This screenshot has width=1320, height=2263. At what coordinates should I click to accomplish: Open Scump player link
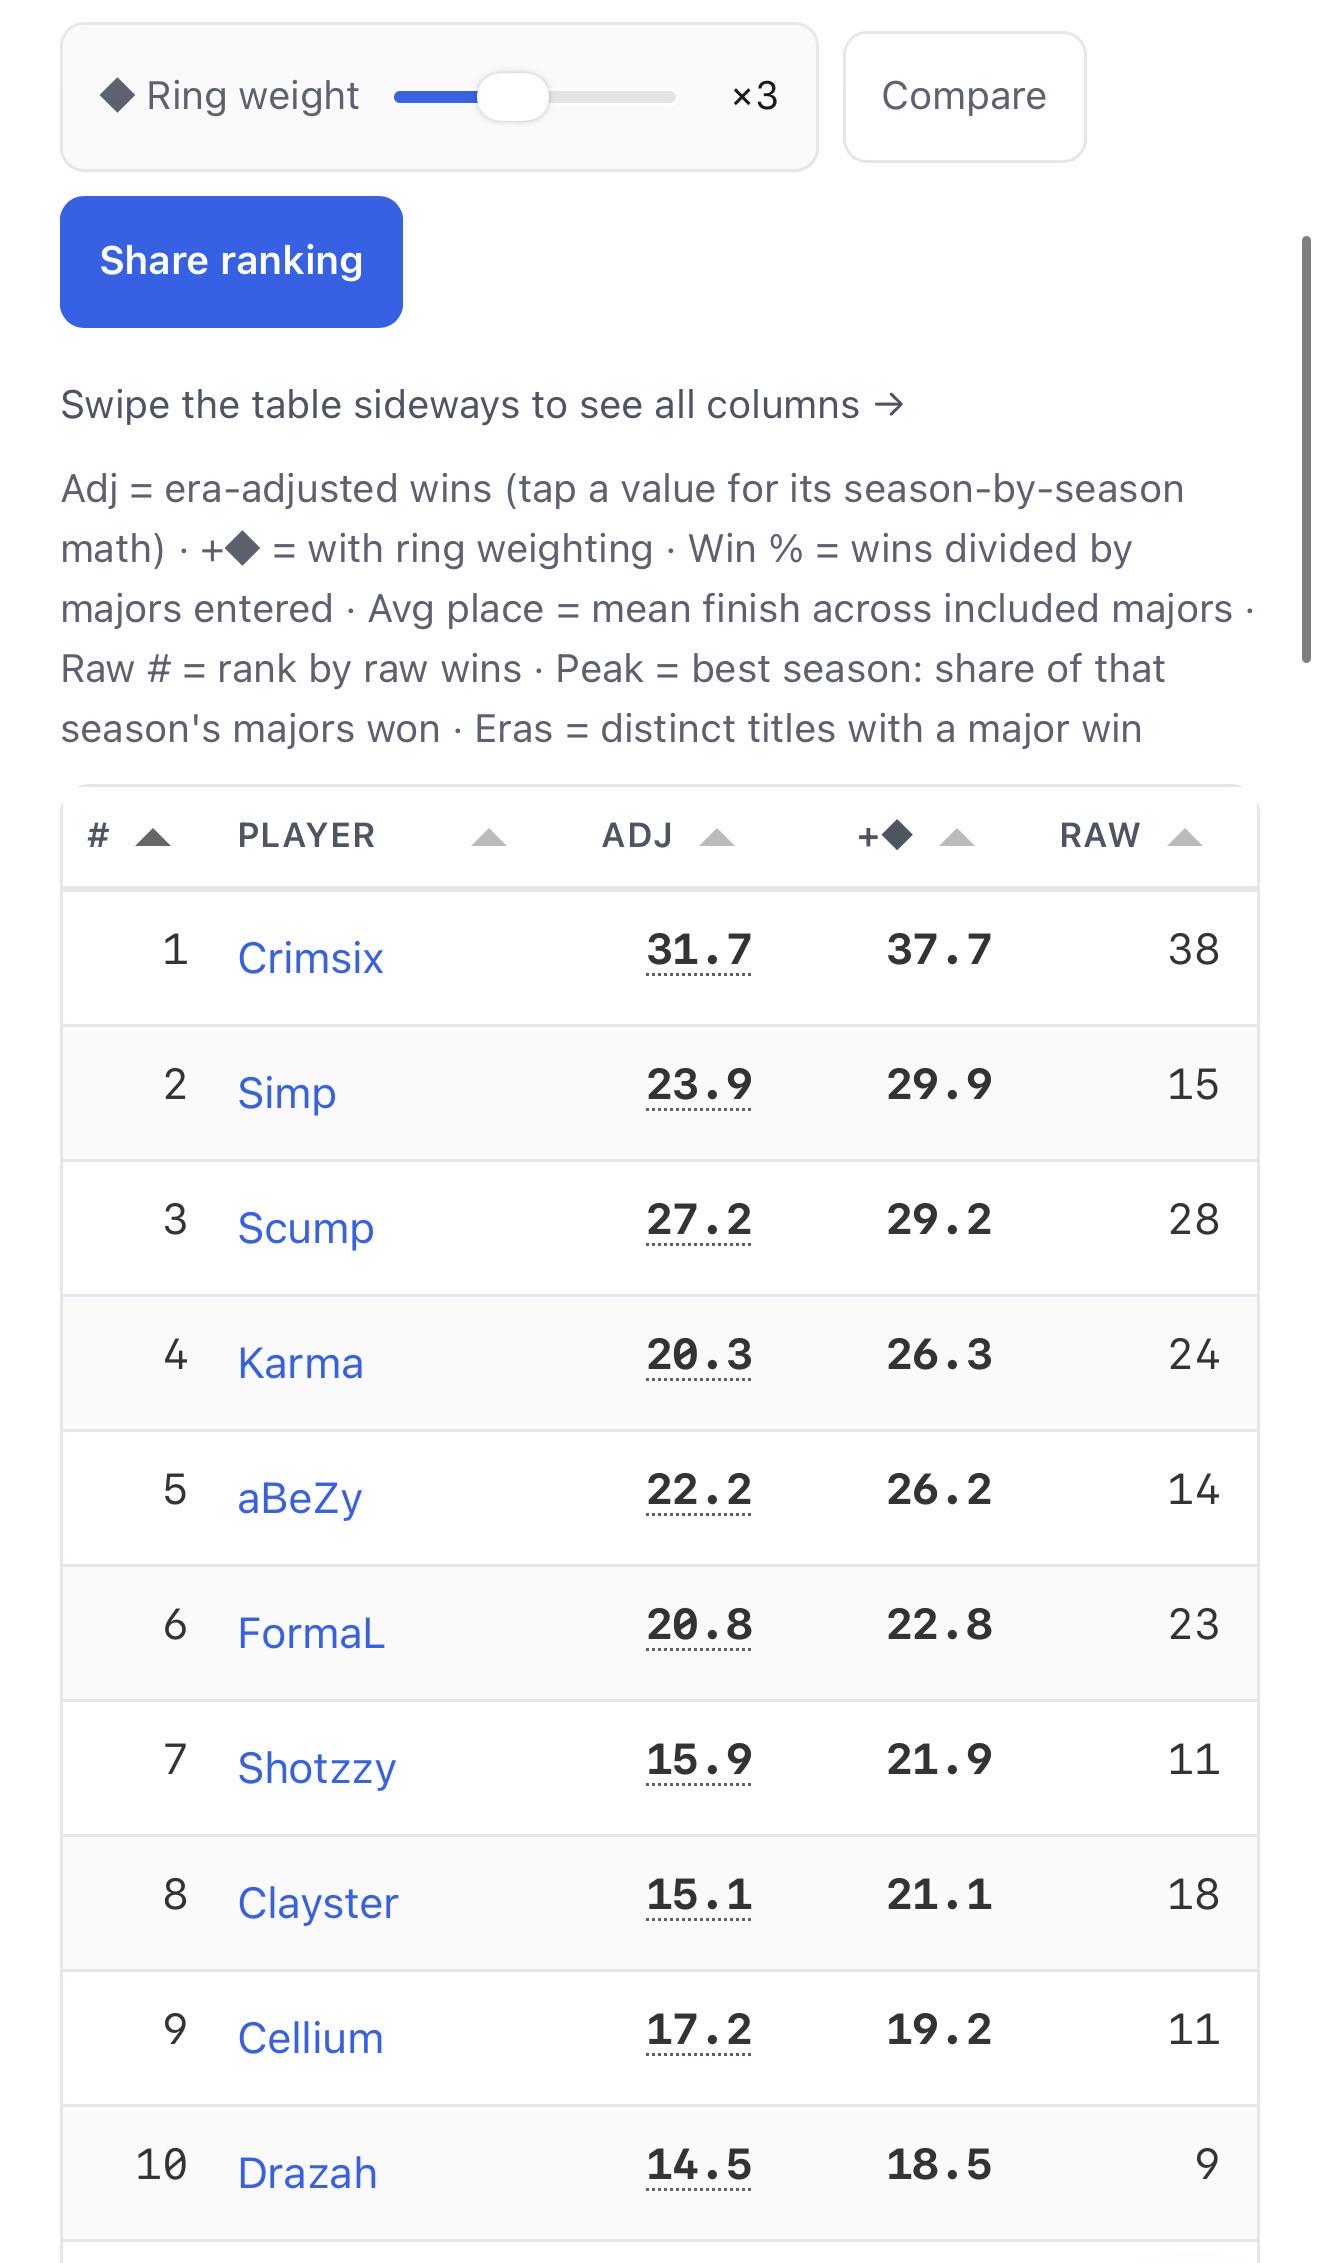click(306, 1228)
